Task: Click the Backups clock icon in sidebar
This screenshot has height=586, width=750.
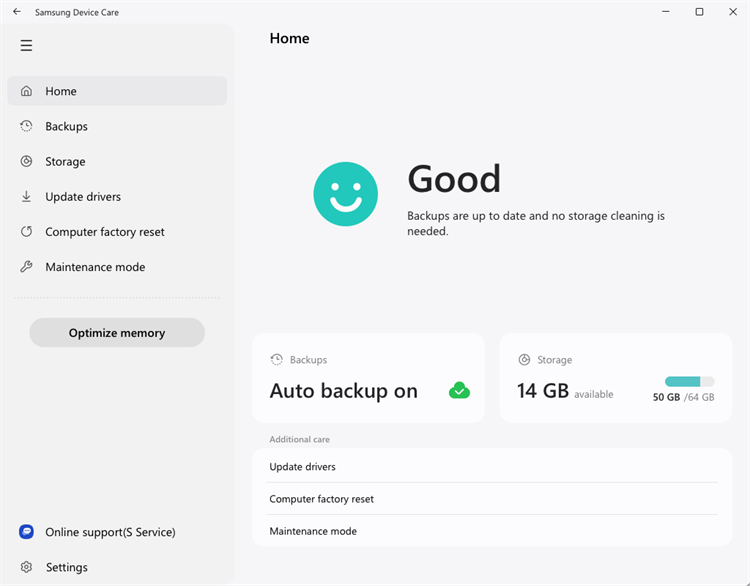Action: point(26,126)
